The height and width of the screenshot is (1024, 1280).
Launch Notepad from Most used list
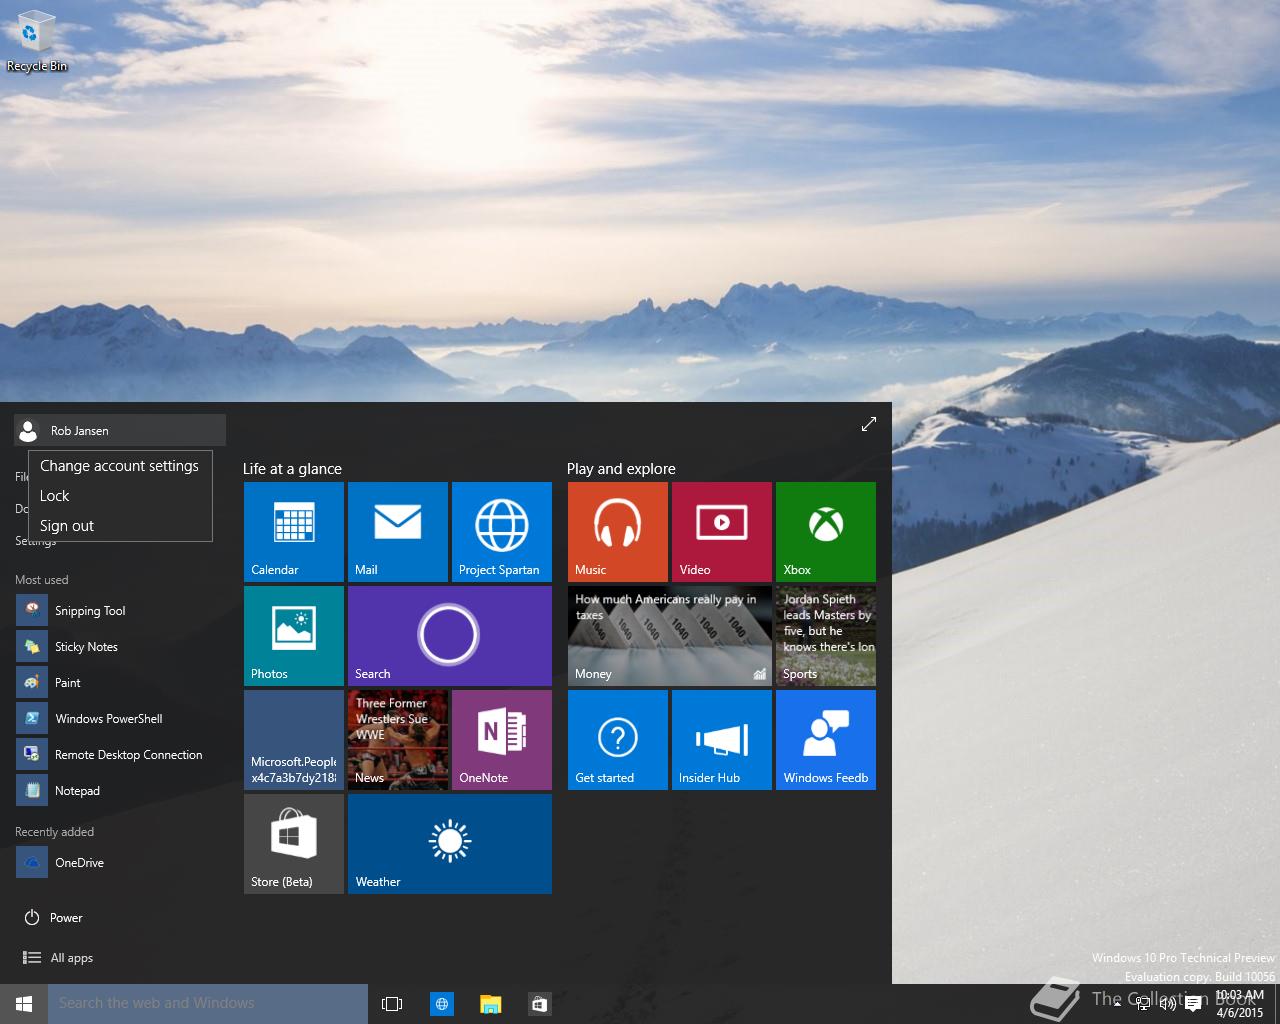[120, 791]
